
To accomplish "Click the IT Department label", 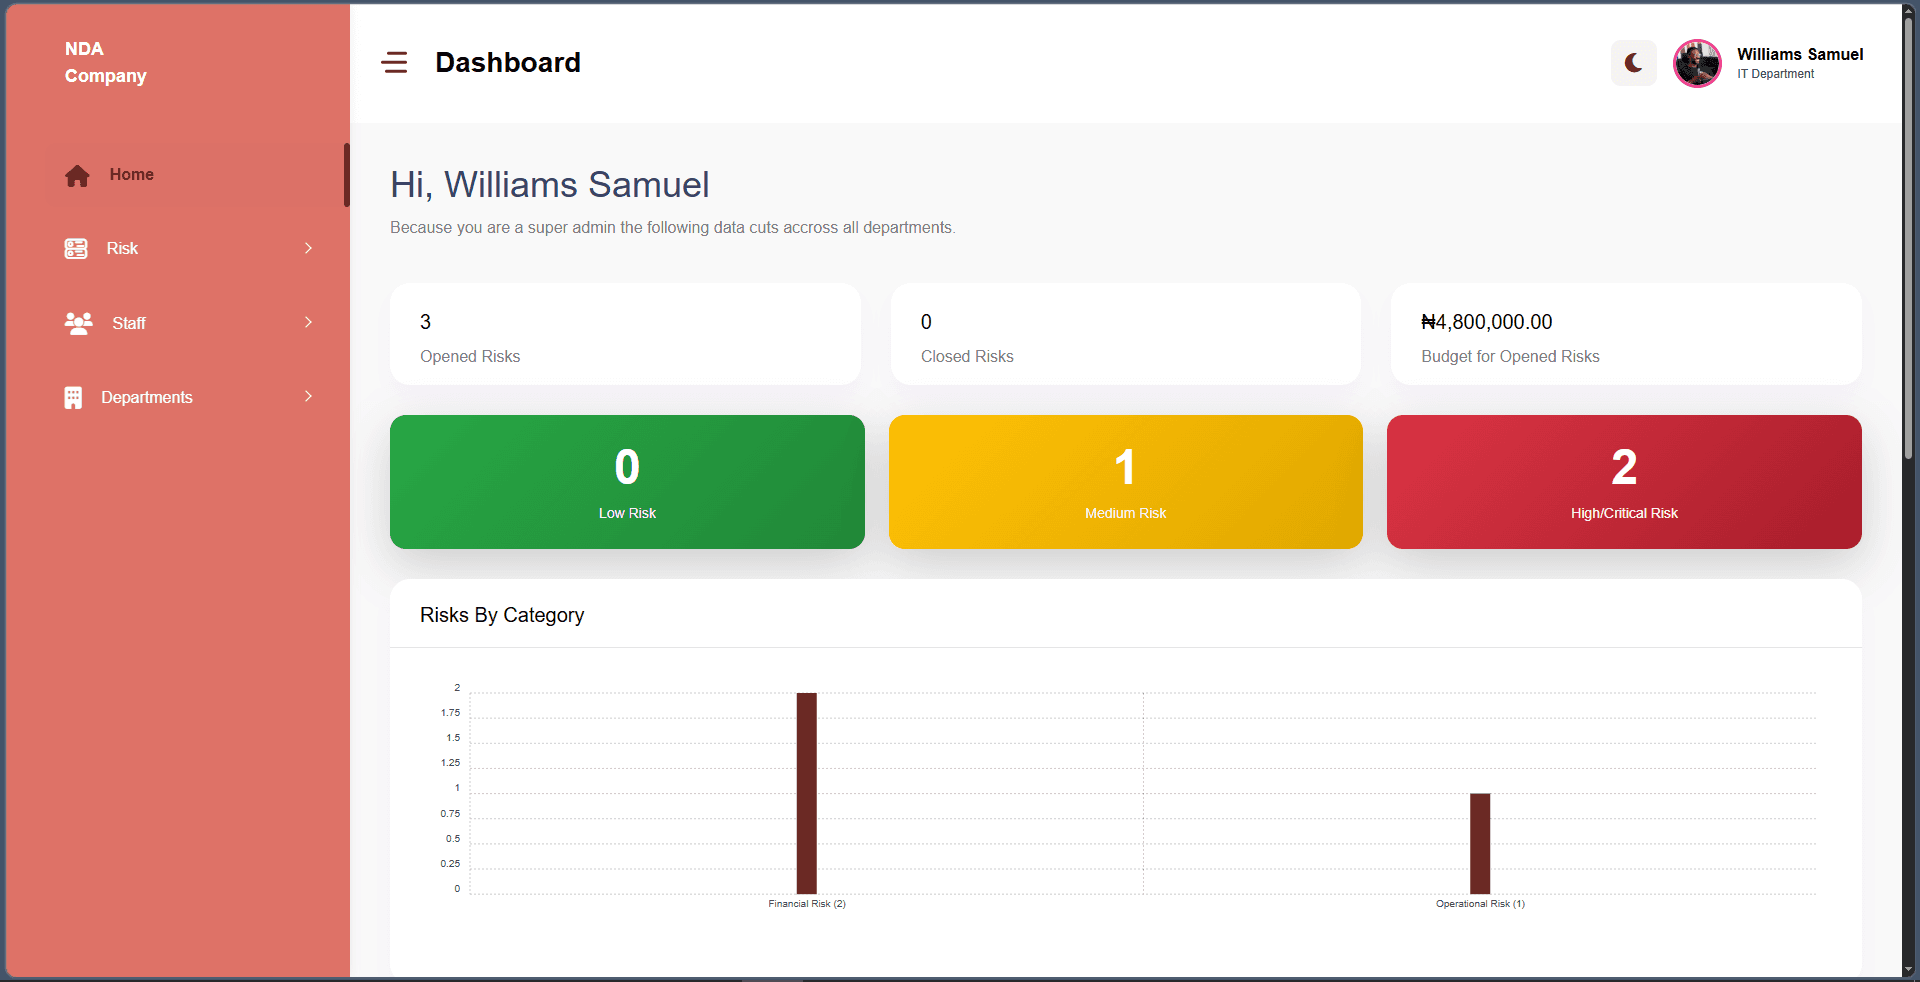I will pyautogui.click(x=1775, y=74).
